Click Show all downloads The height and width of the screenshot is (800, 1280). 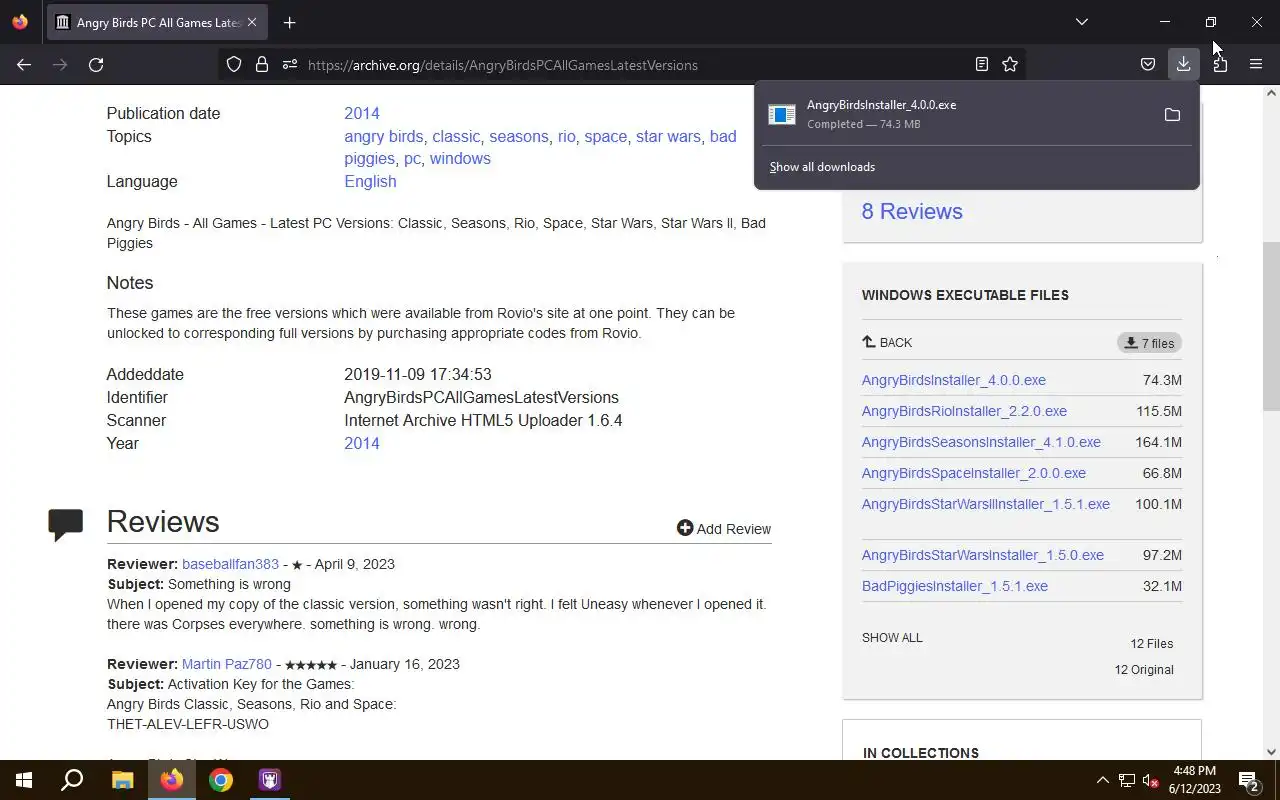[822, 167]
